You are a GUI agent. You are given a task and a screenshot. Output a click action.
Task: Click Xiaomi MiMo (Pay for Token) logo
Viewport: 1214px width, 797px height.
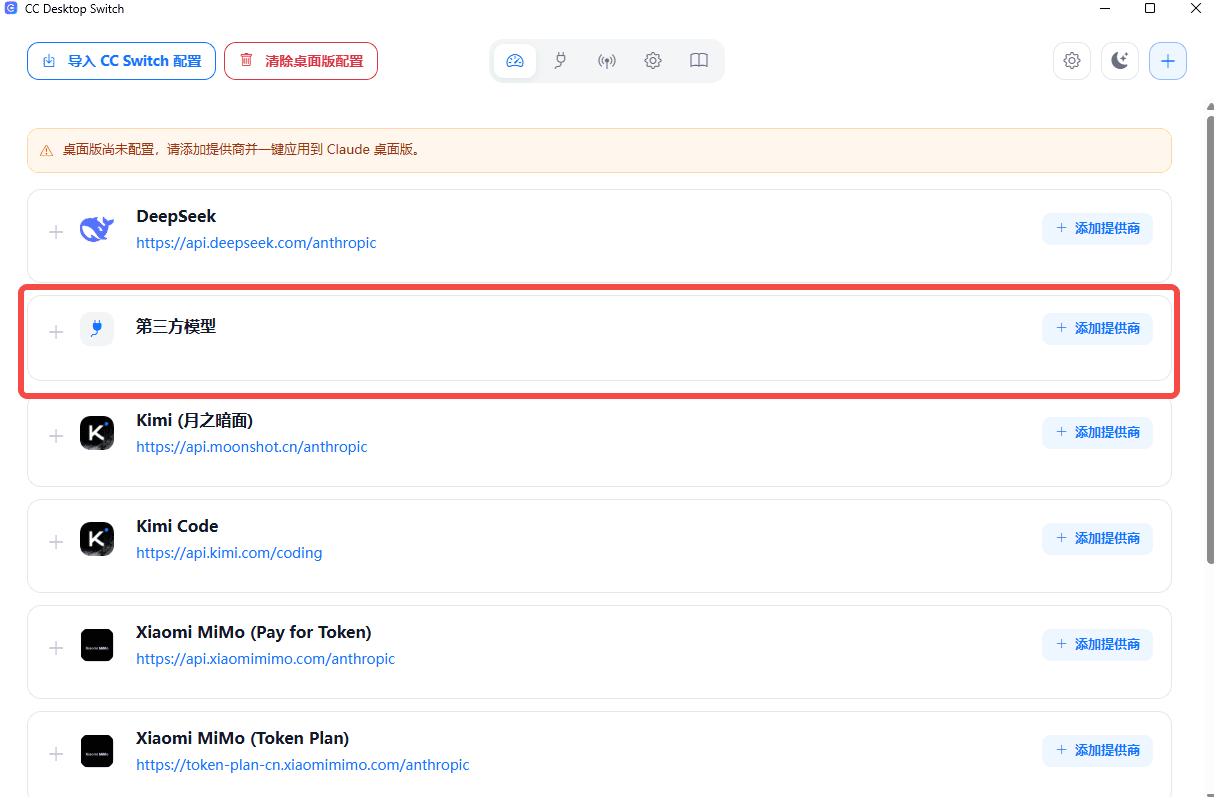coord(97,645)
